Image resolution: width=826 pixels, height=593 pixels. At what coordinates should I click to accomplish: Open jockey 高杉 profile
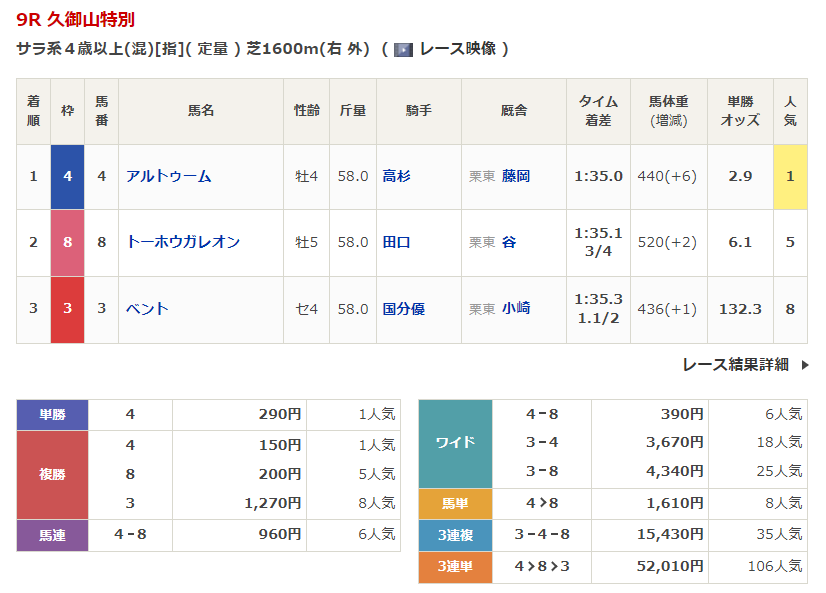(x=396, y=176)
